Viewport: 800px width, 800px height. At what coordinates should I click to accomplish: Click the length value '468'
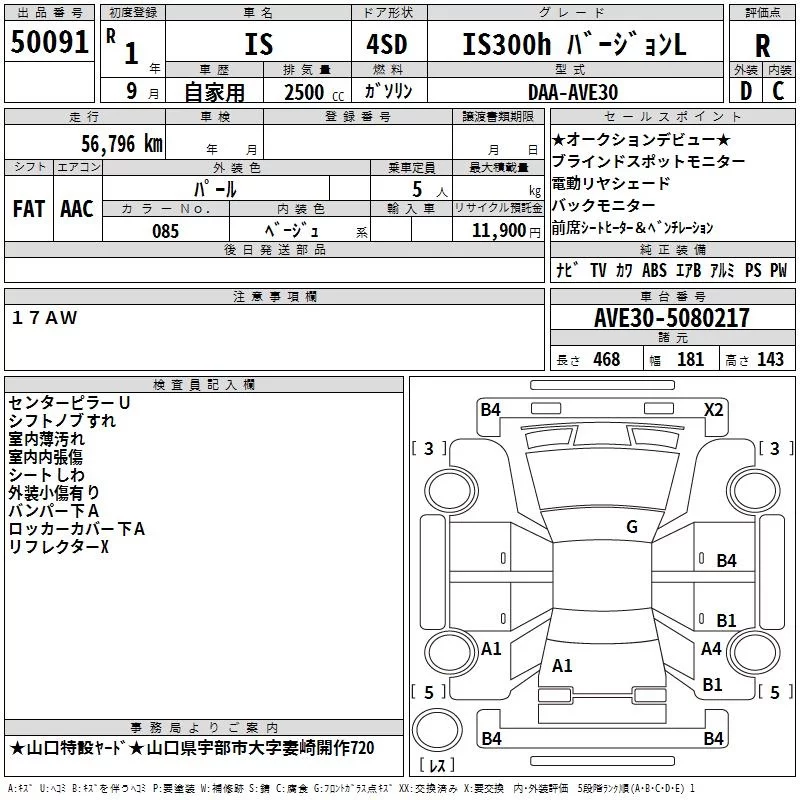click(x=607, y=359)
